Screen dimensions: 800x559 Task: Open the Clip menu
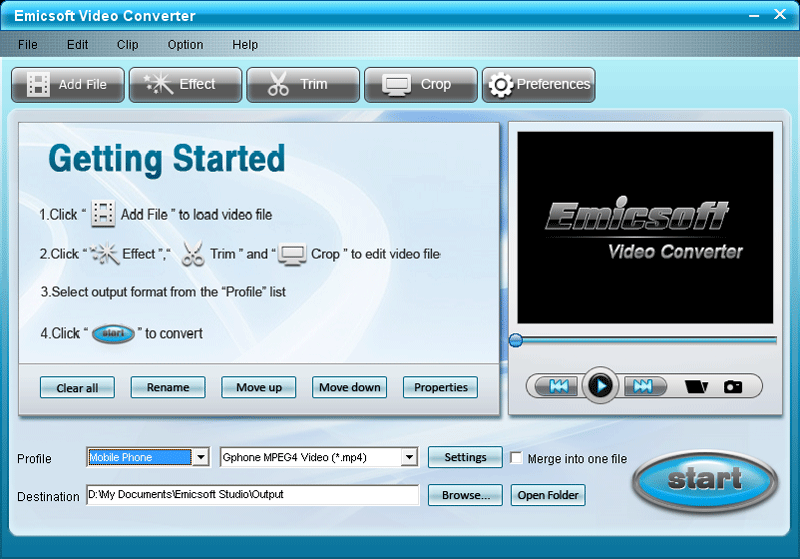point(128,45)
